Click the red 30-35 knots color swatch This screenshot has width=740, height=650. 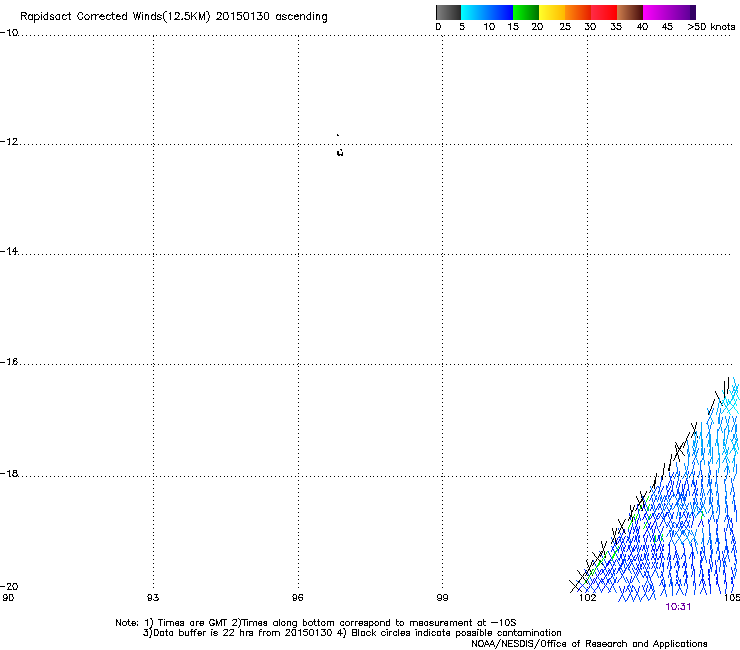pyautogui.click(x=604, y=12)
